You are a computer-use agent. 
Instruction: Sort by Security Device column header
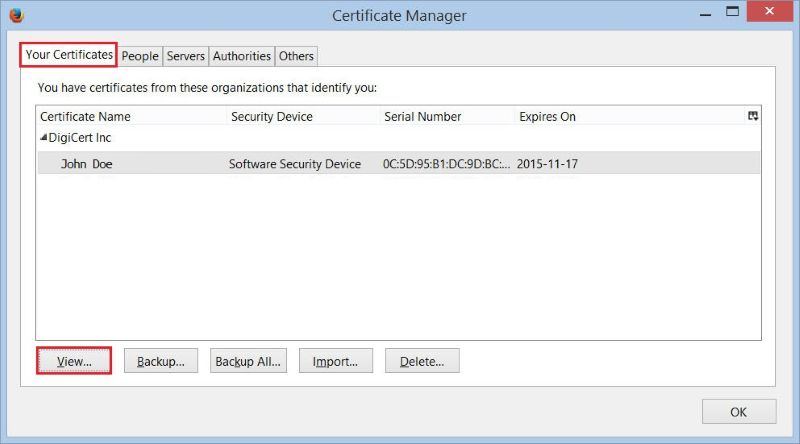303,116
